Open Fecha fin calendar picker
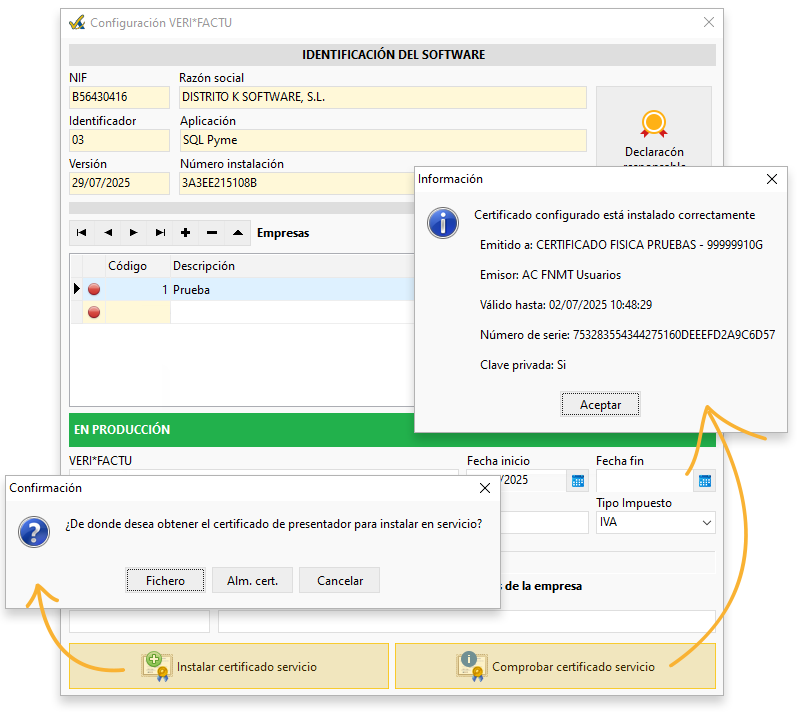 coord(705,481)
